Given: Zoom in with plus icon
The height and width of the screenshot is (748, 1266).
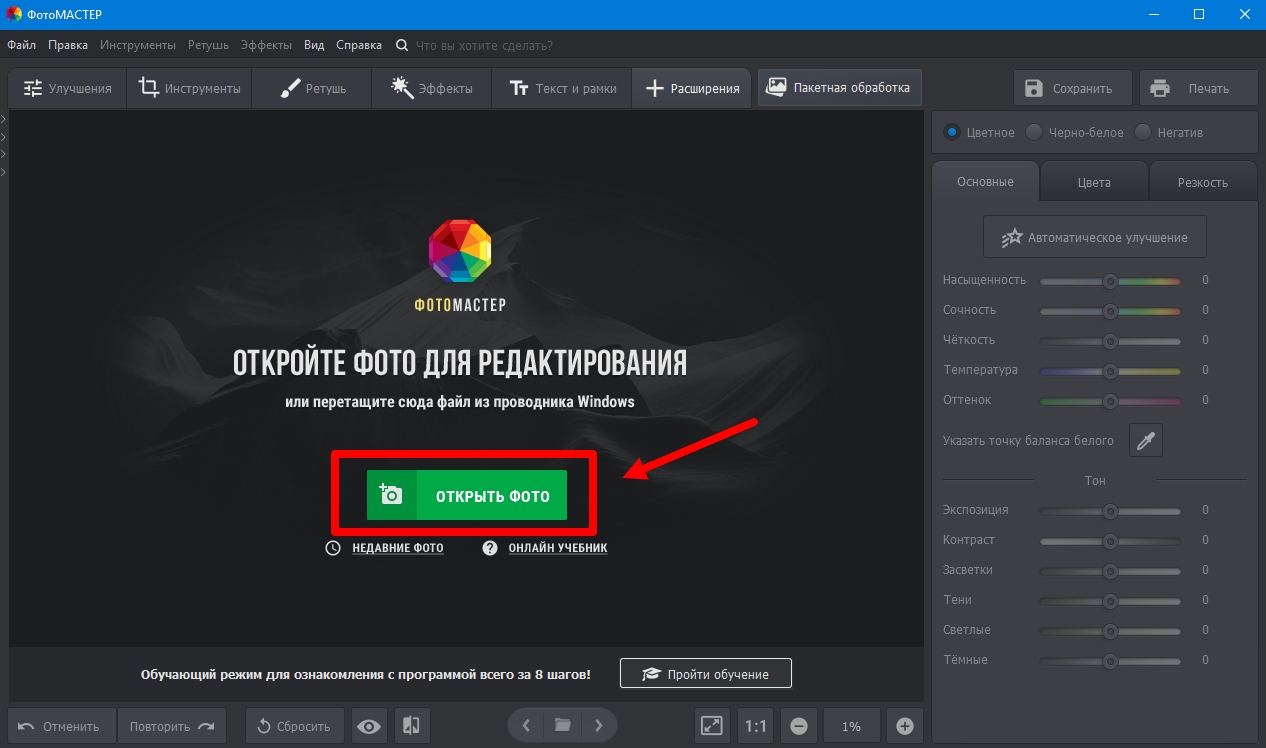Looking at the screenshot, I should coord(904,726).
